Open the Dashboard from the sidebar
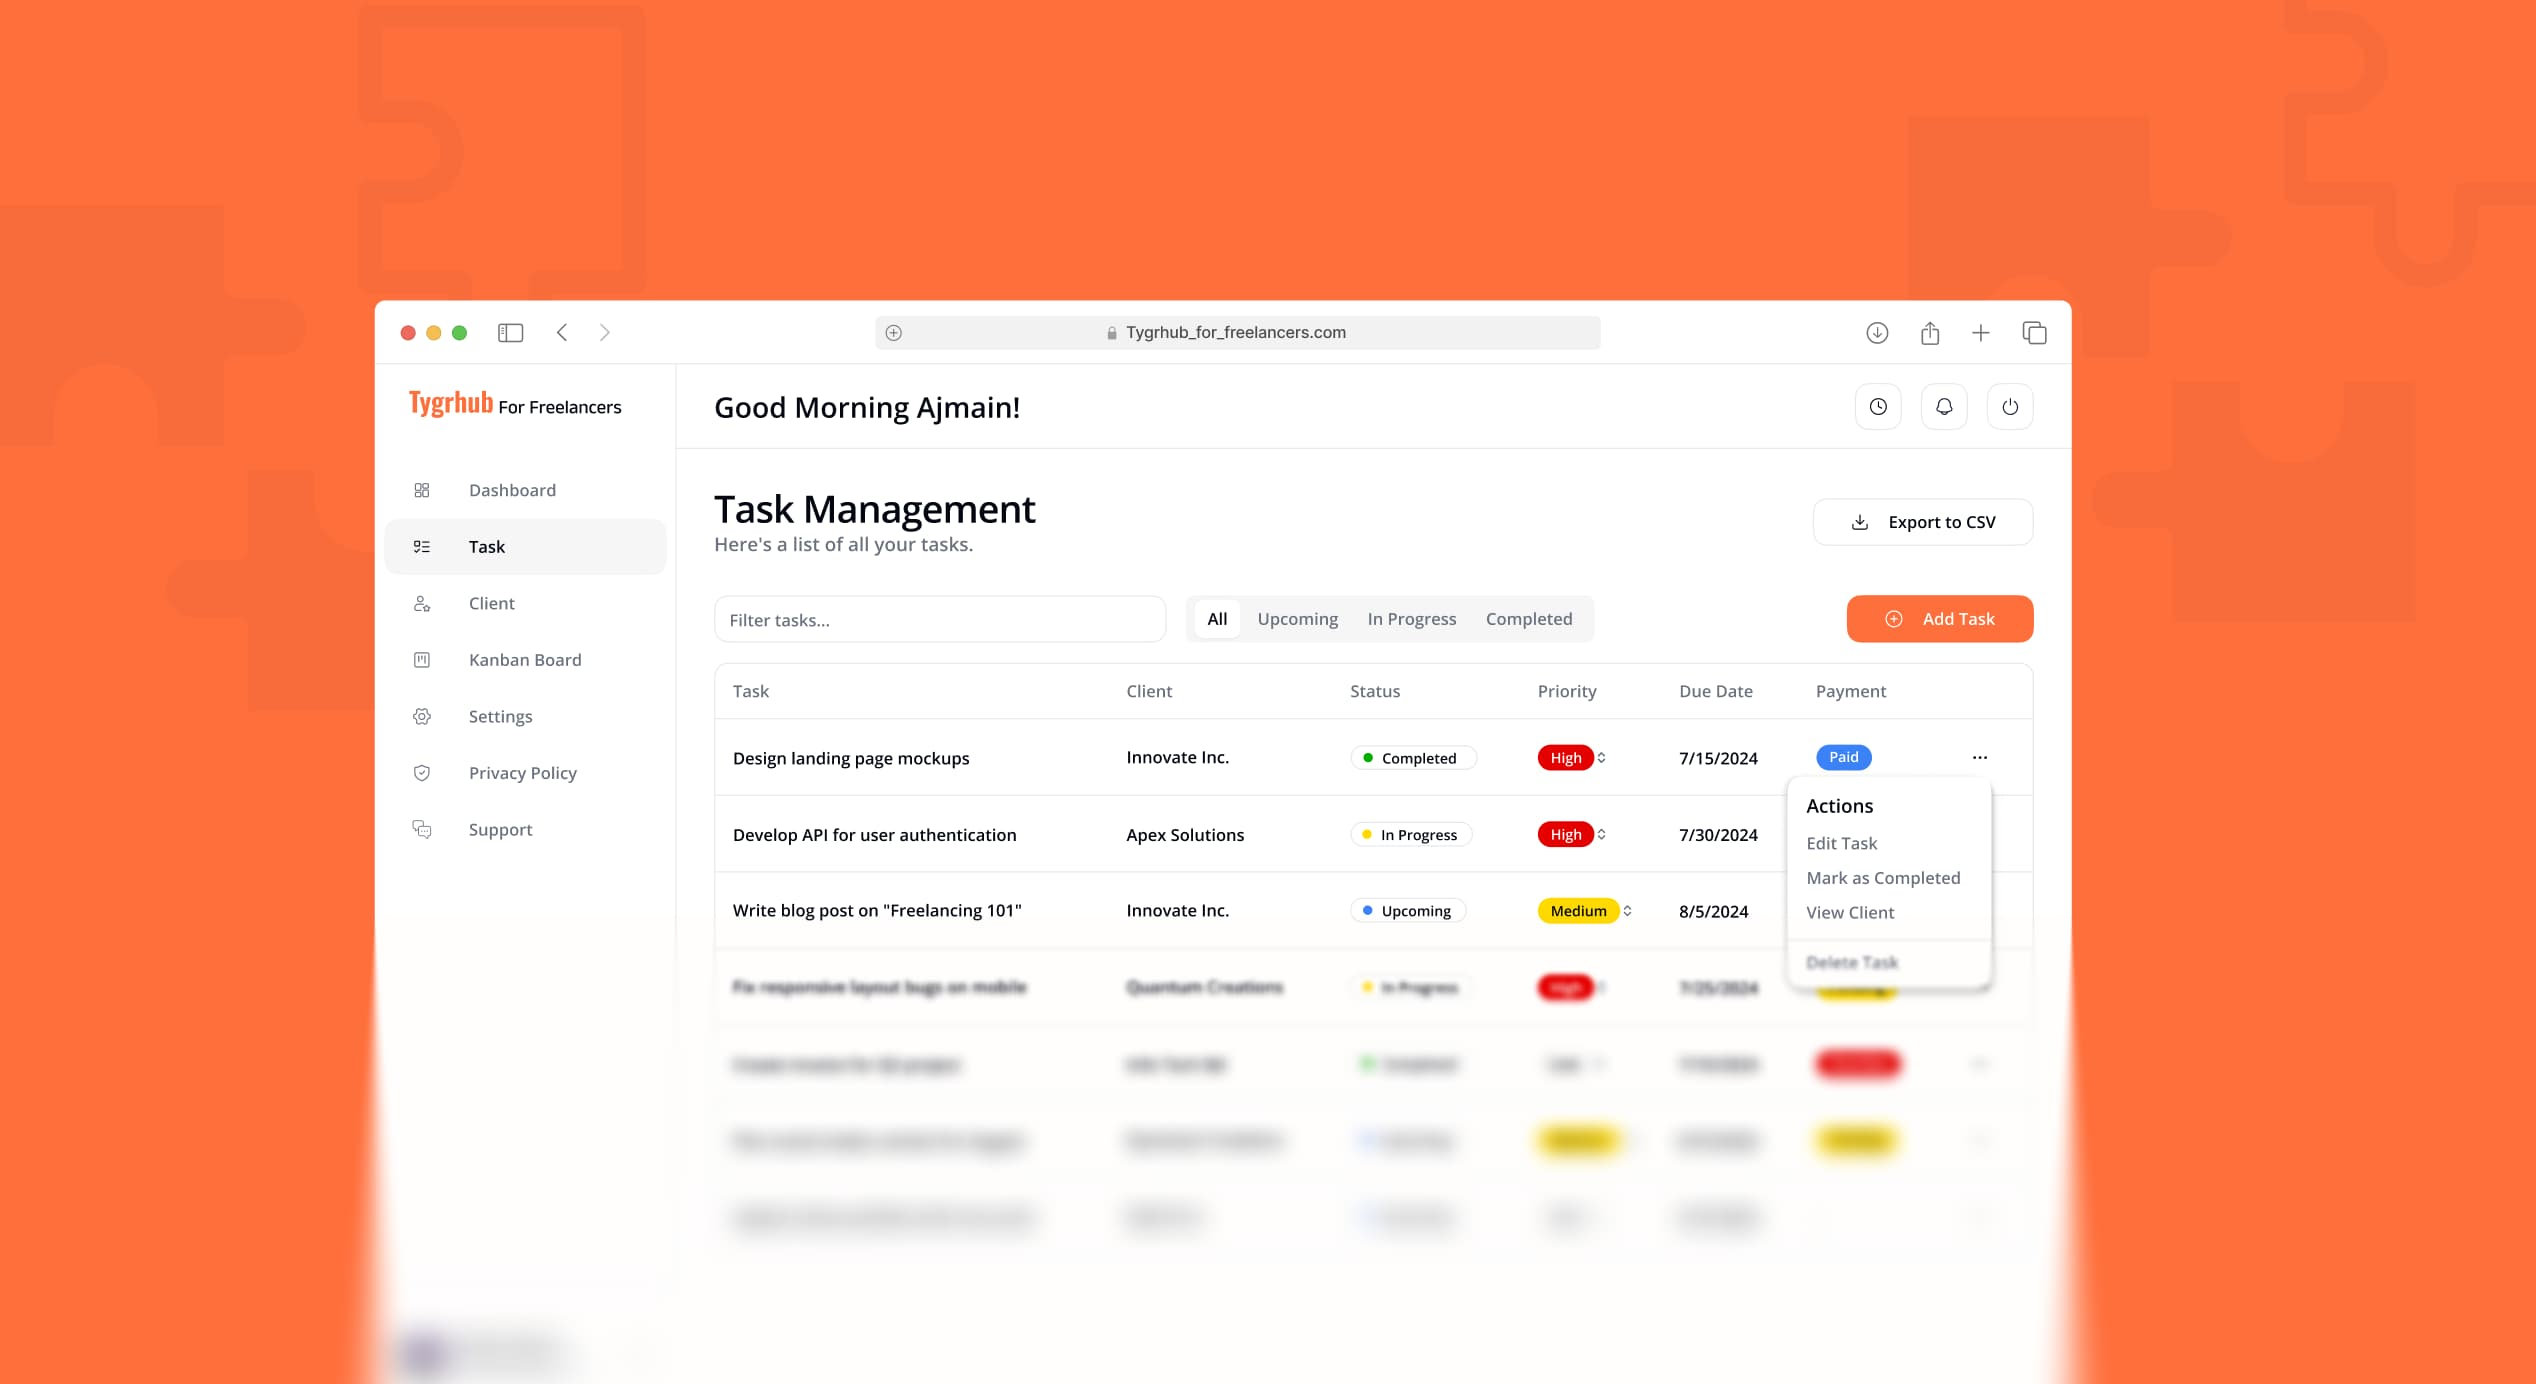Viewport: 2536px width, 1384px height. pos(512,489)
